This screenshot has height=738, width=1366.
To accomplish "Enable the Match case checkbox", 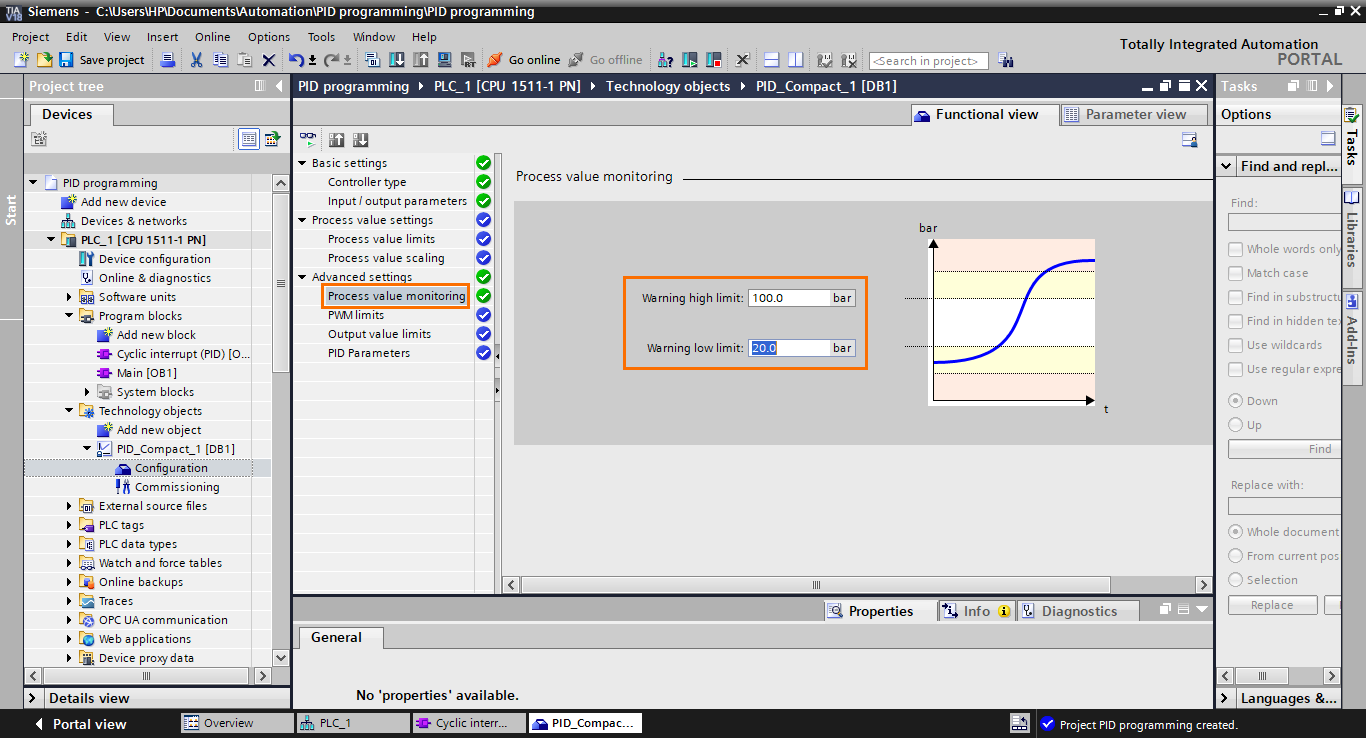I will click(1234, 273).
